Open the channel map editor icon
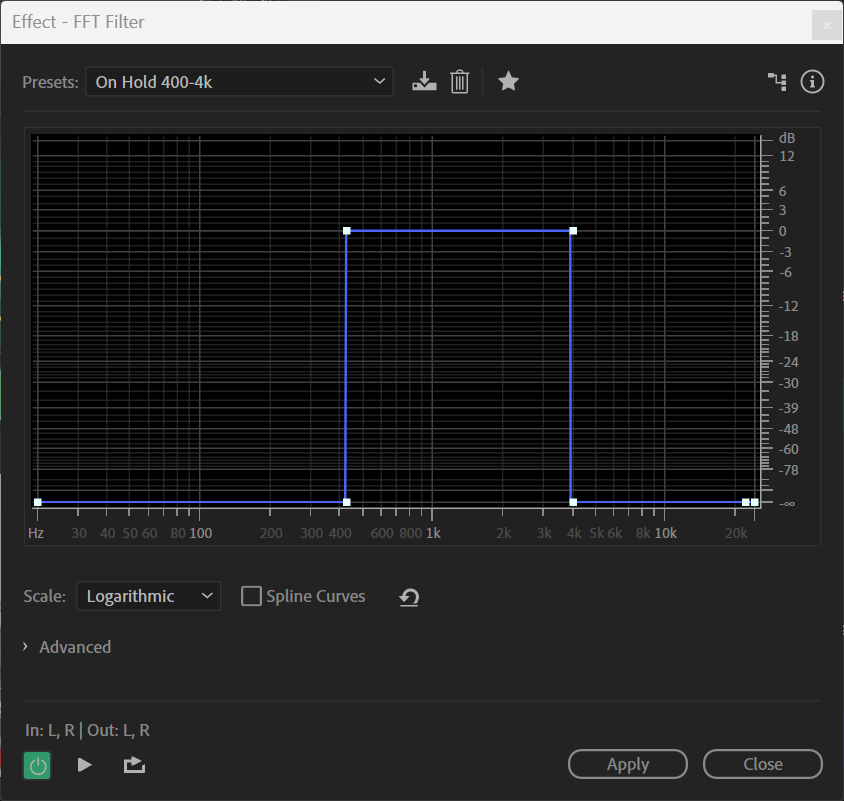844x801 pixels. point(777,82)
